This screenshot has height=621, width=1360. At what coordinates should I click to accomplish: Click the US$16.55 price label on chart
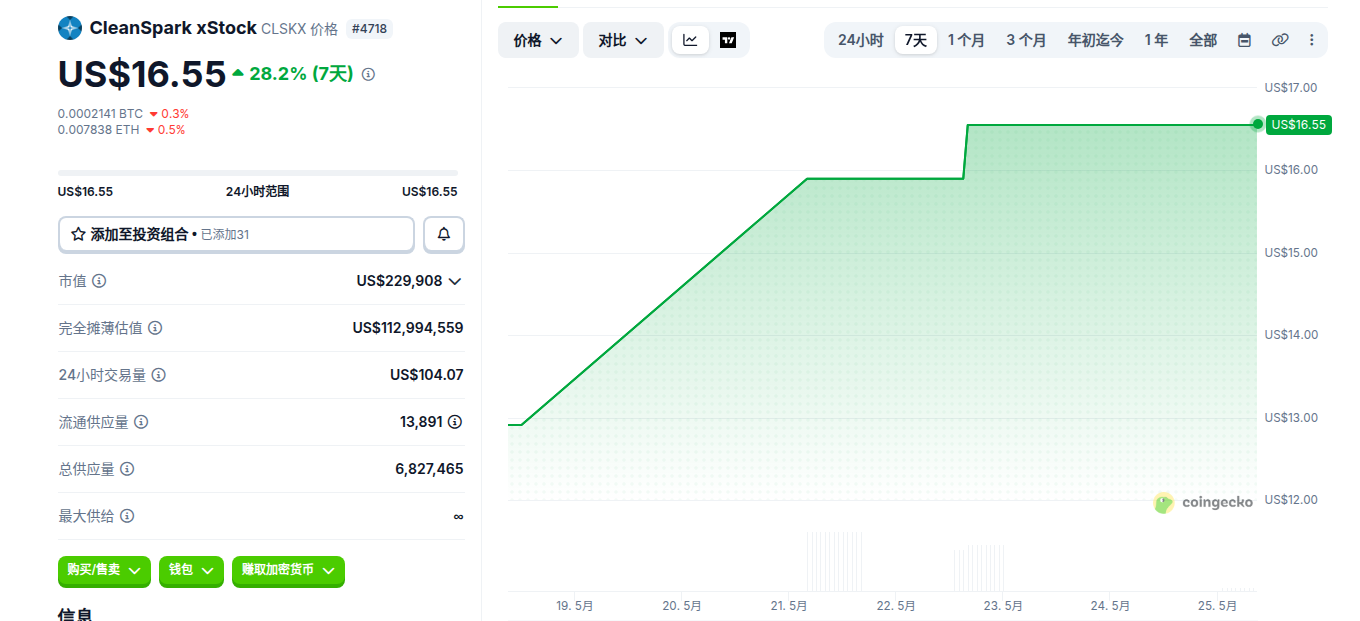click(x=1299, y=125)
